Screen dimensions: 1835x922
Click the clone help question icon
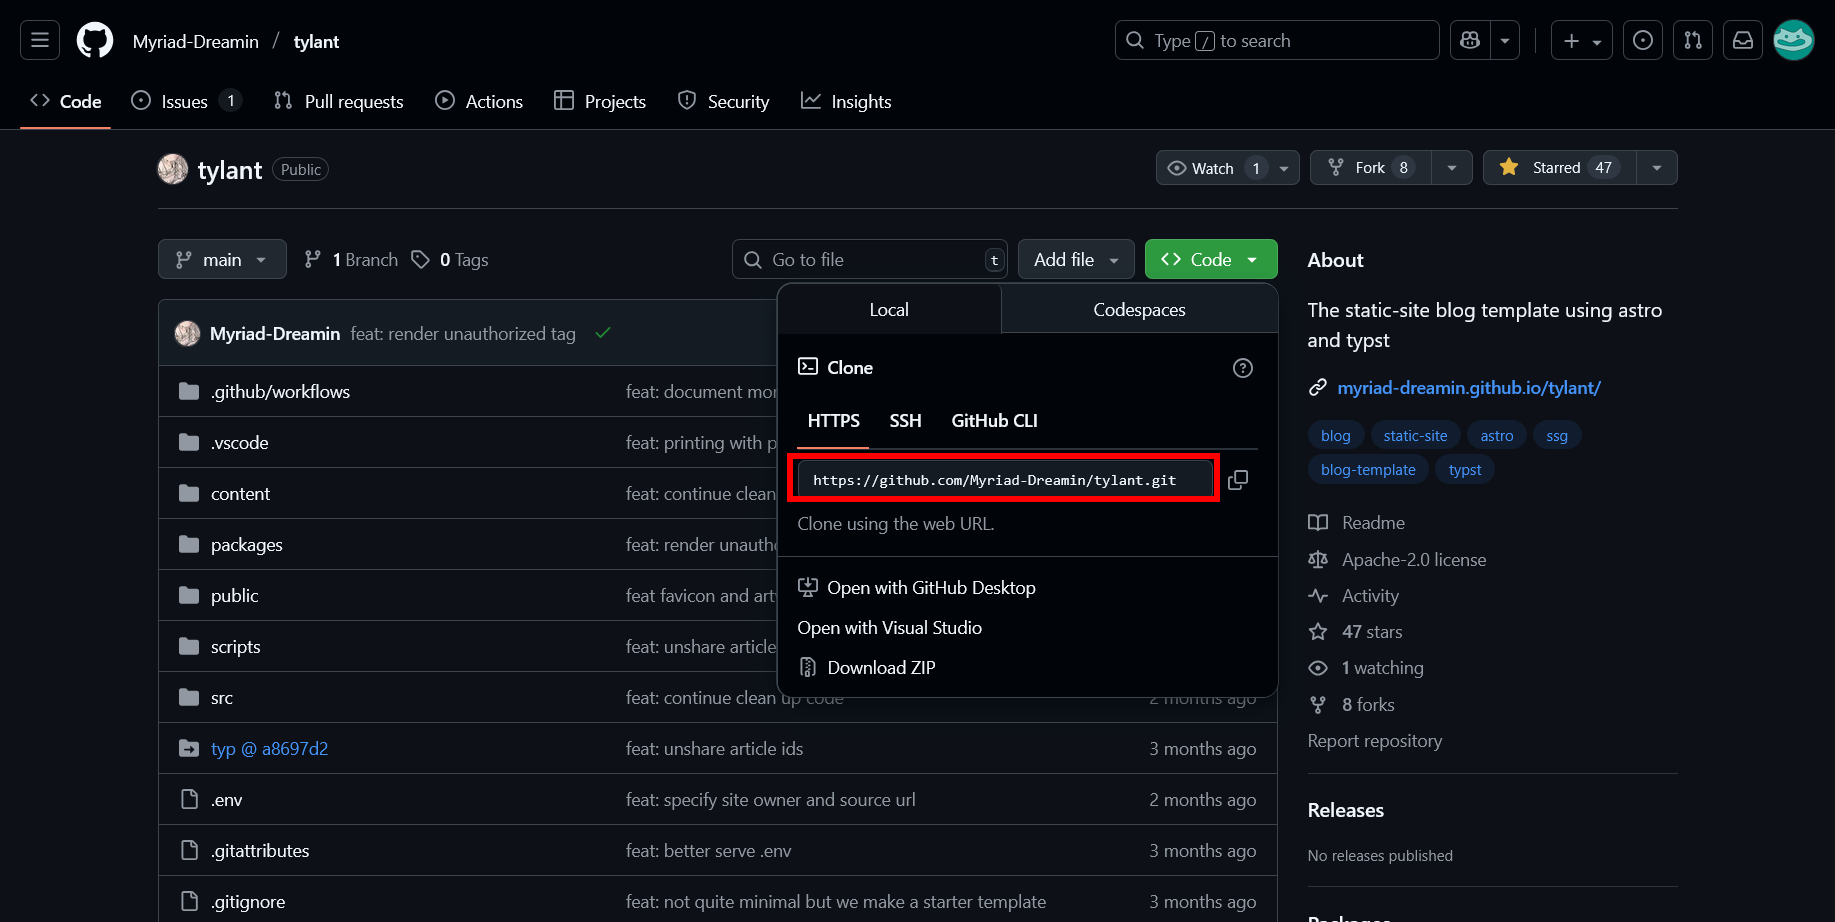(x=1243, y=368)
